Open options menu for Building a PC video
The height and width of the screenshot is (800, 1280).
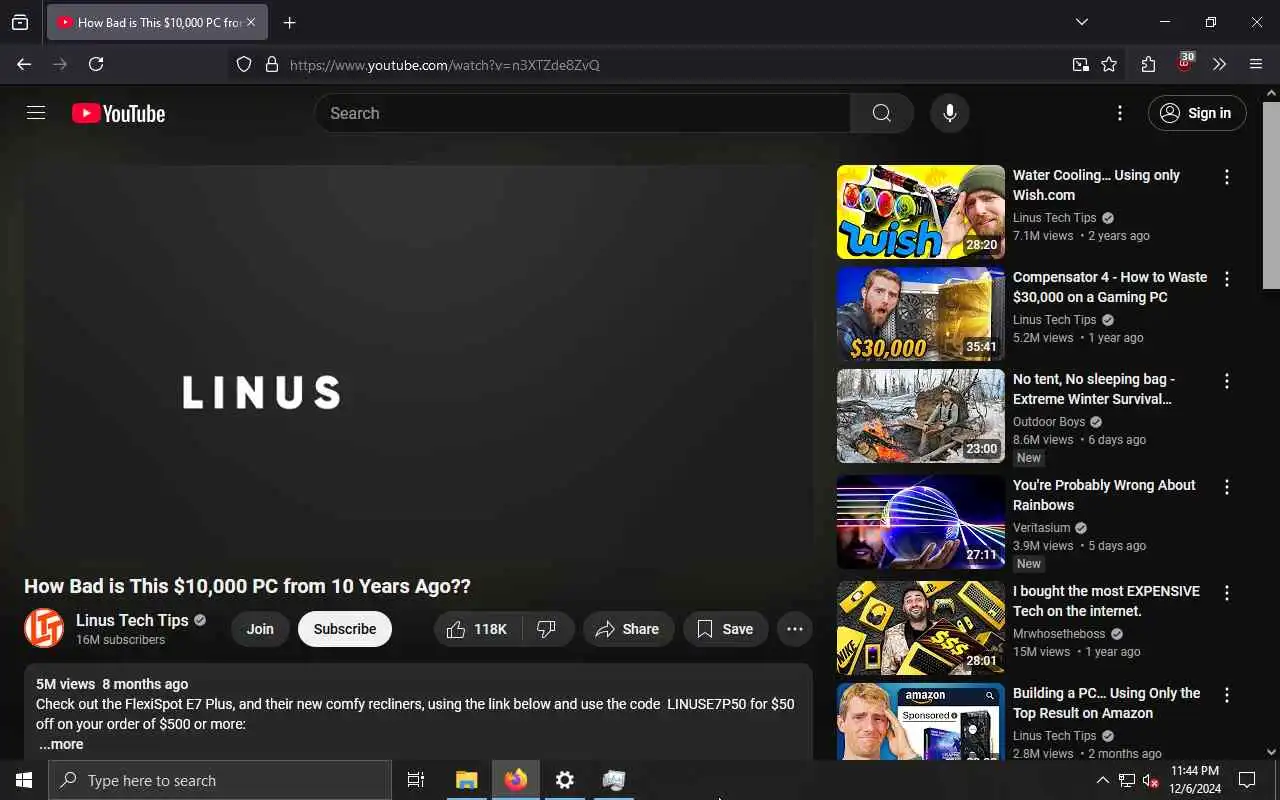(1227, 695)
